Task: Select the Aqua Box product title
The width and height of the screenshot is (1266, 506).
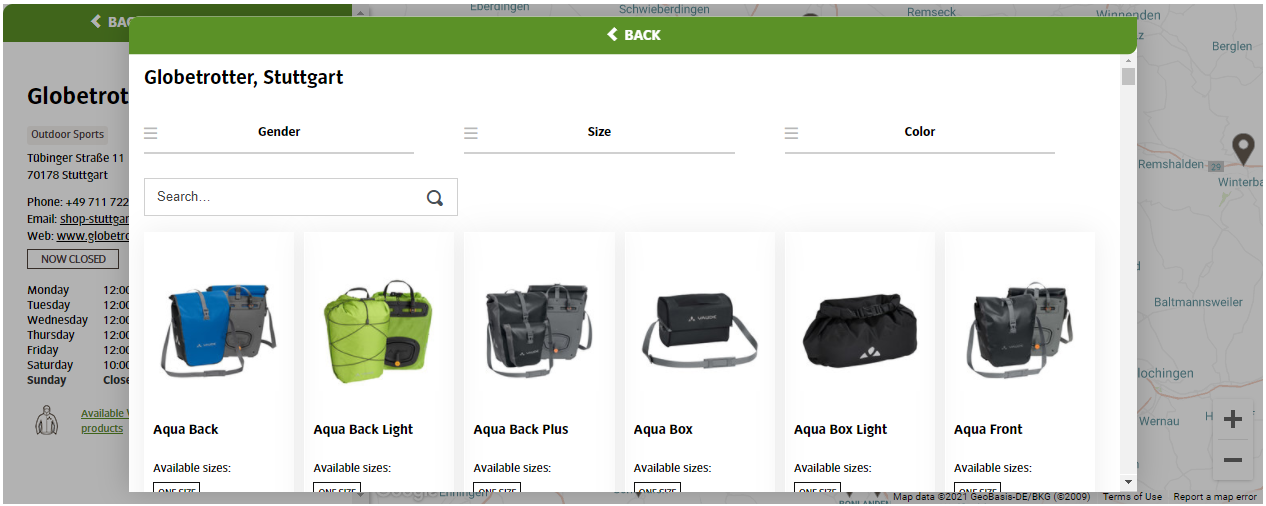Action: point(663,429)
